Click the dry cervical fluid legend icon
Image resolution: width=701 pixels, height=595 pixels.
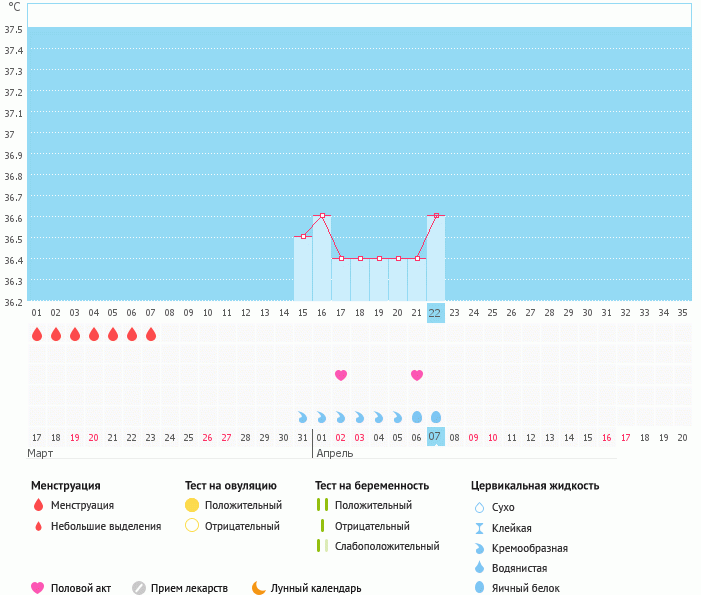pos(479,507)
